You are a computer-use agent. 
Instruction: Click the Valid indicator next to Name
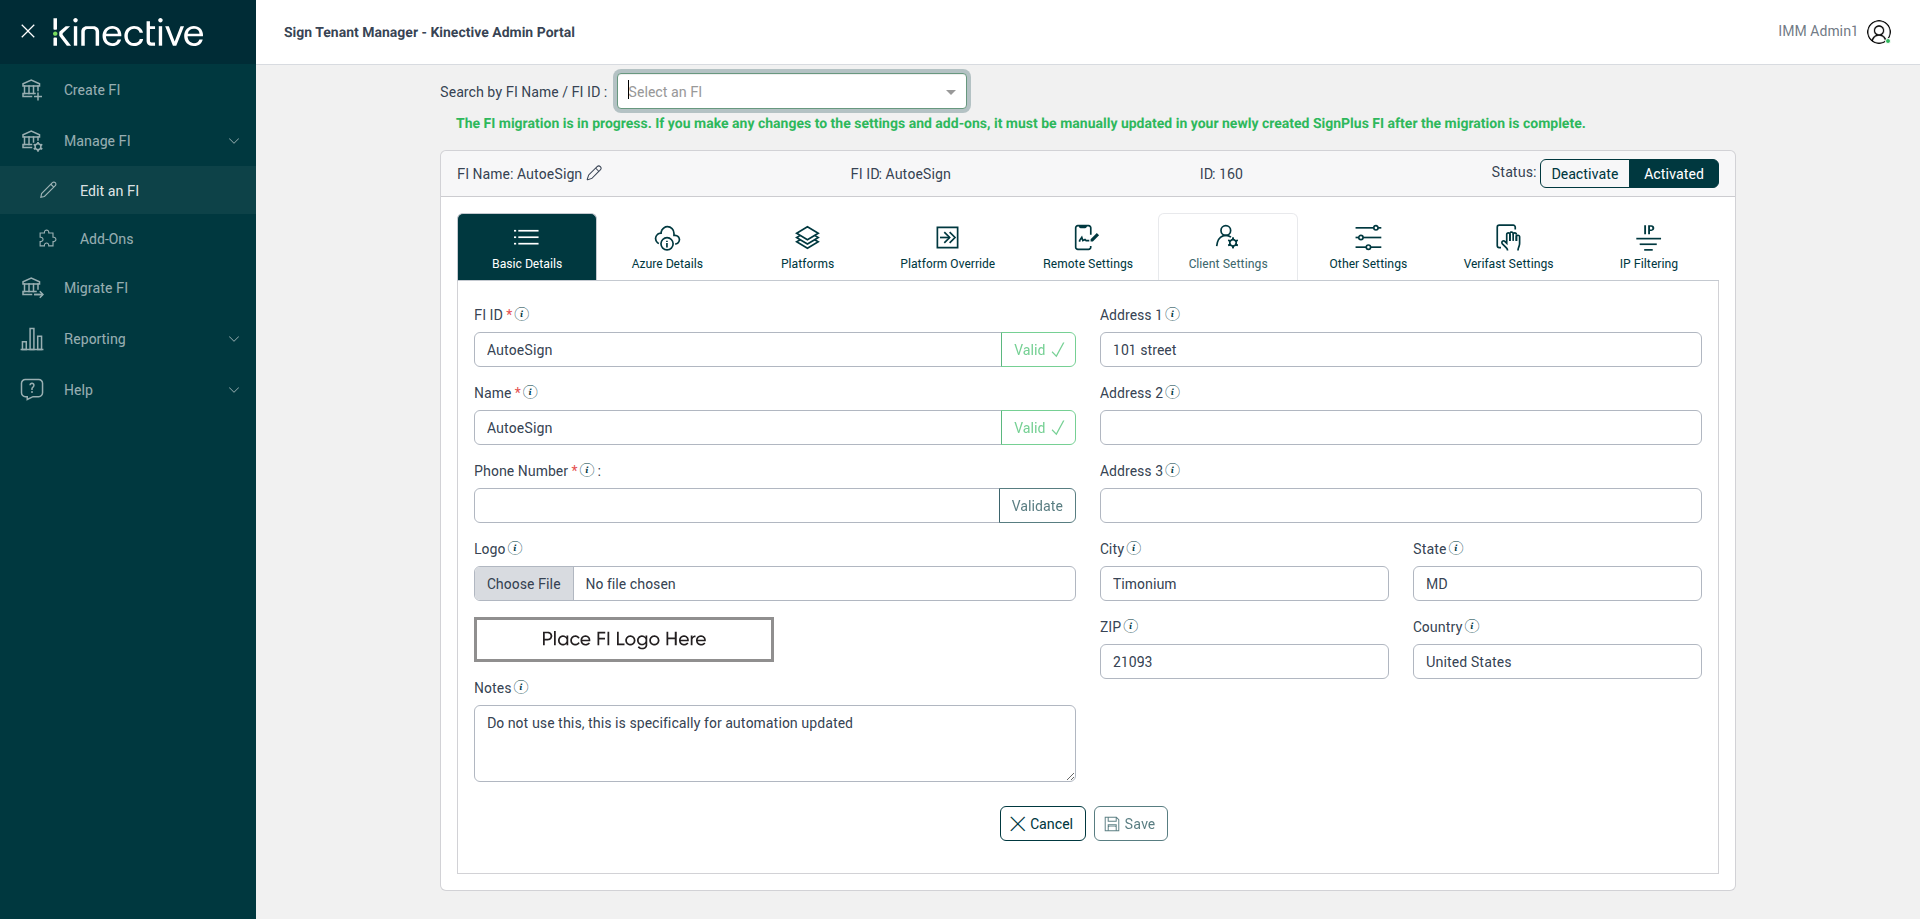pyautogui.click(x=1039, y=428)
